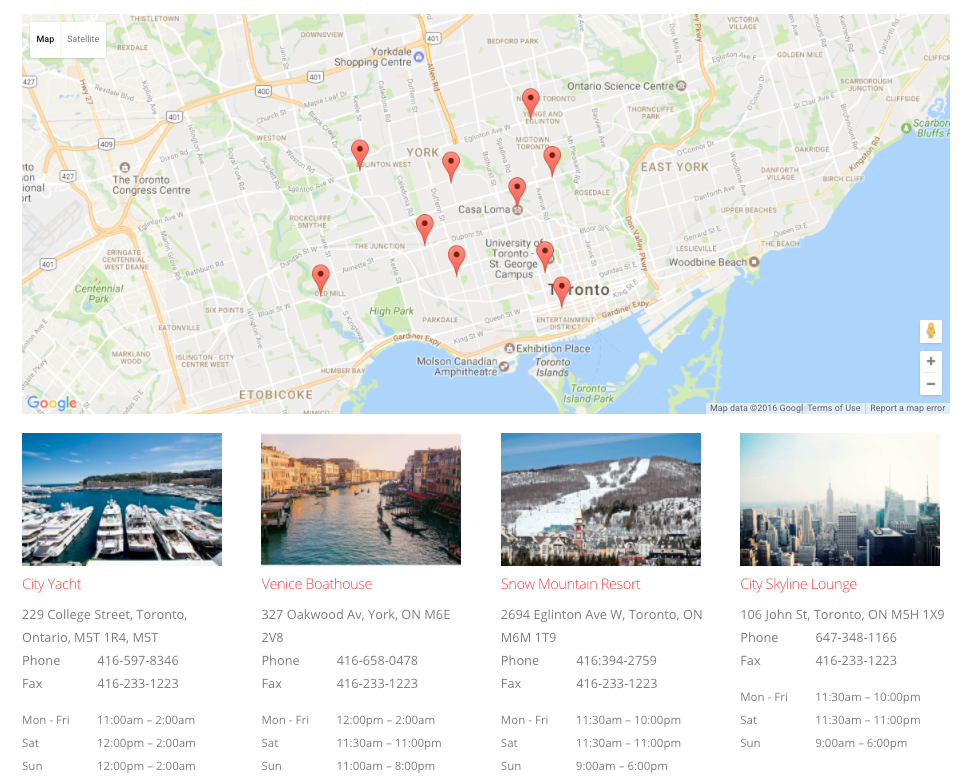Click Map data ©2016 Google text
976x784 pixels.
click(x=756, y=408)
